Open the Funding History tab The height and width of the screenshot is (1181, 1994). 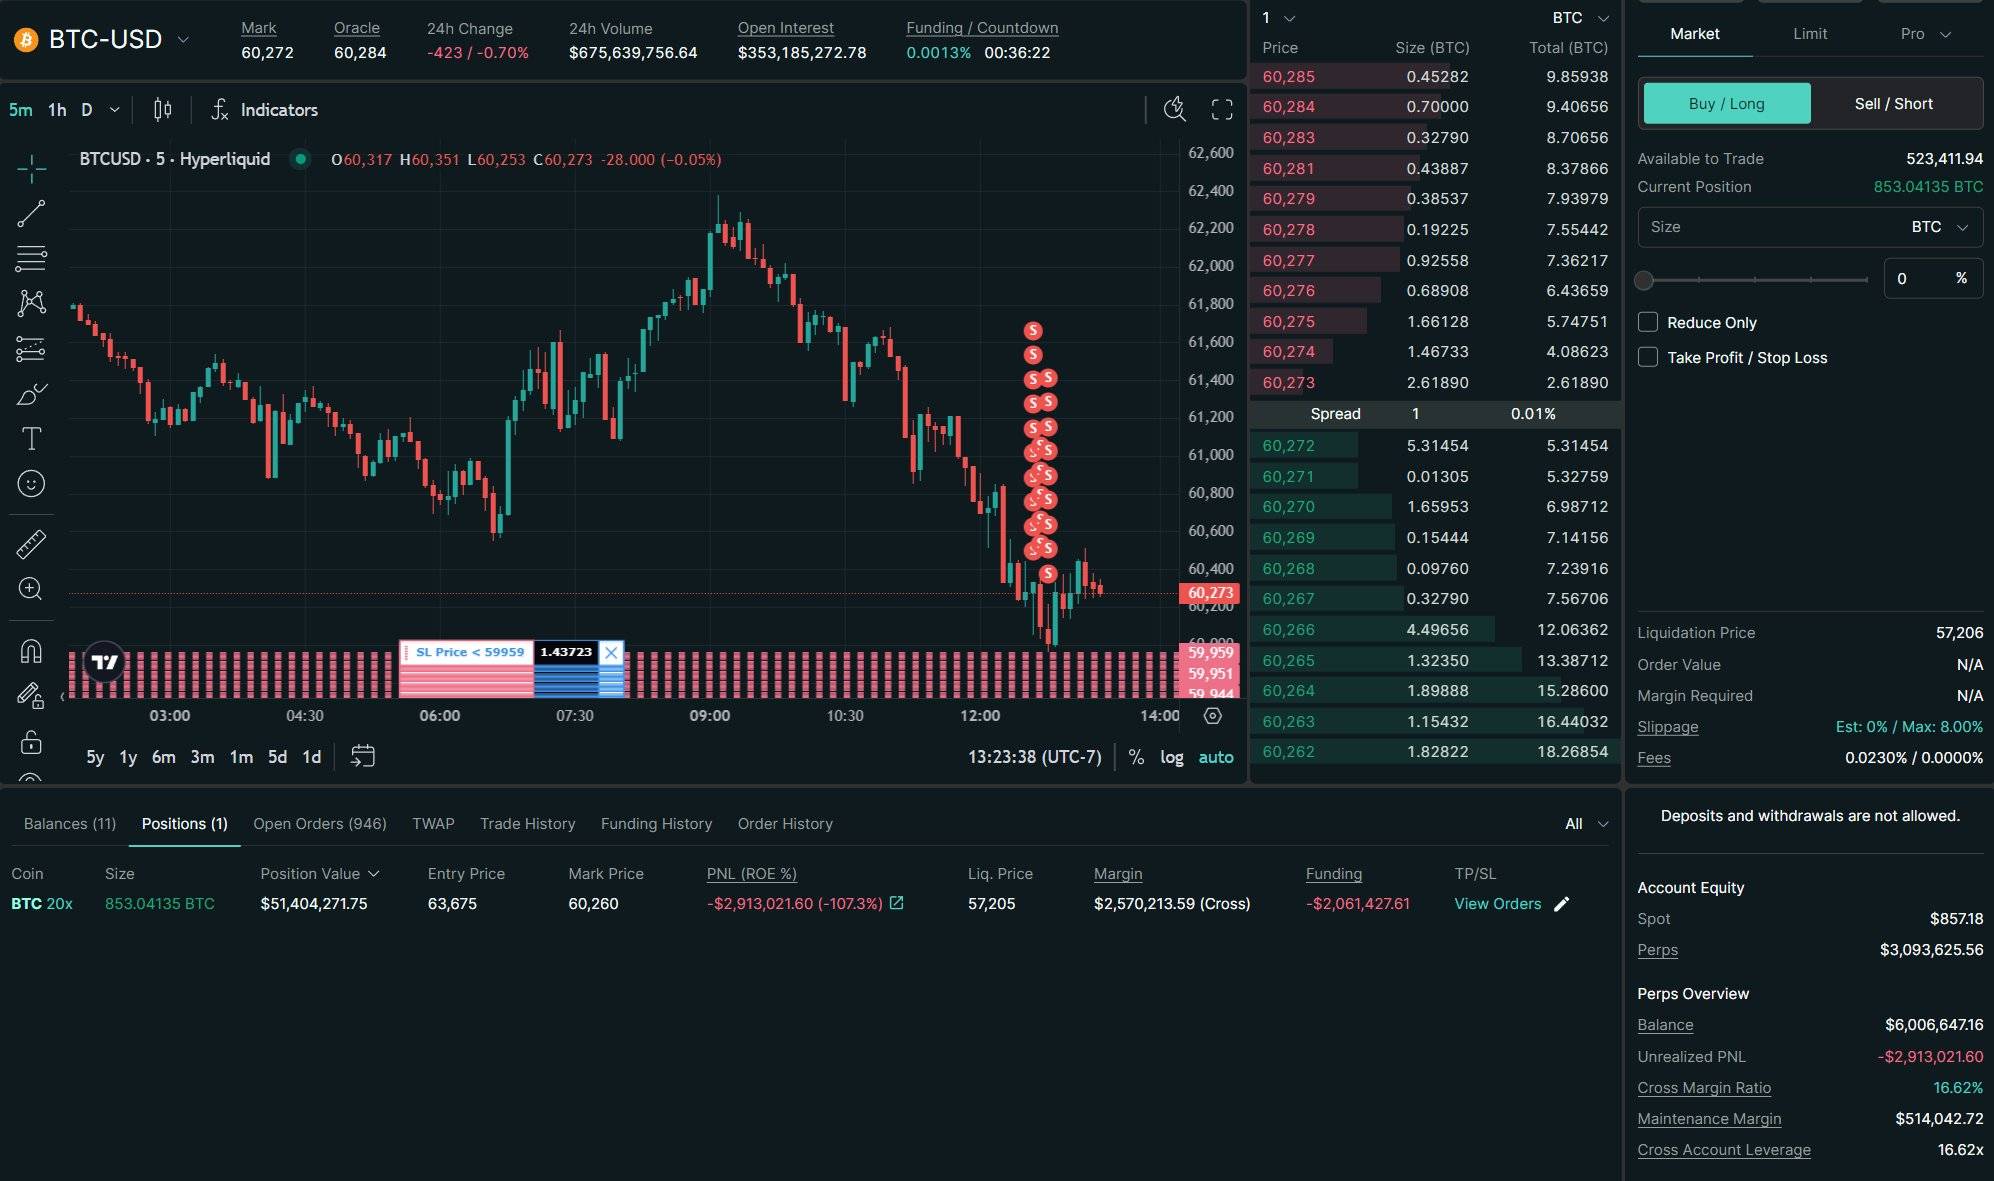[656, 824]
